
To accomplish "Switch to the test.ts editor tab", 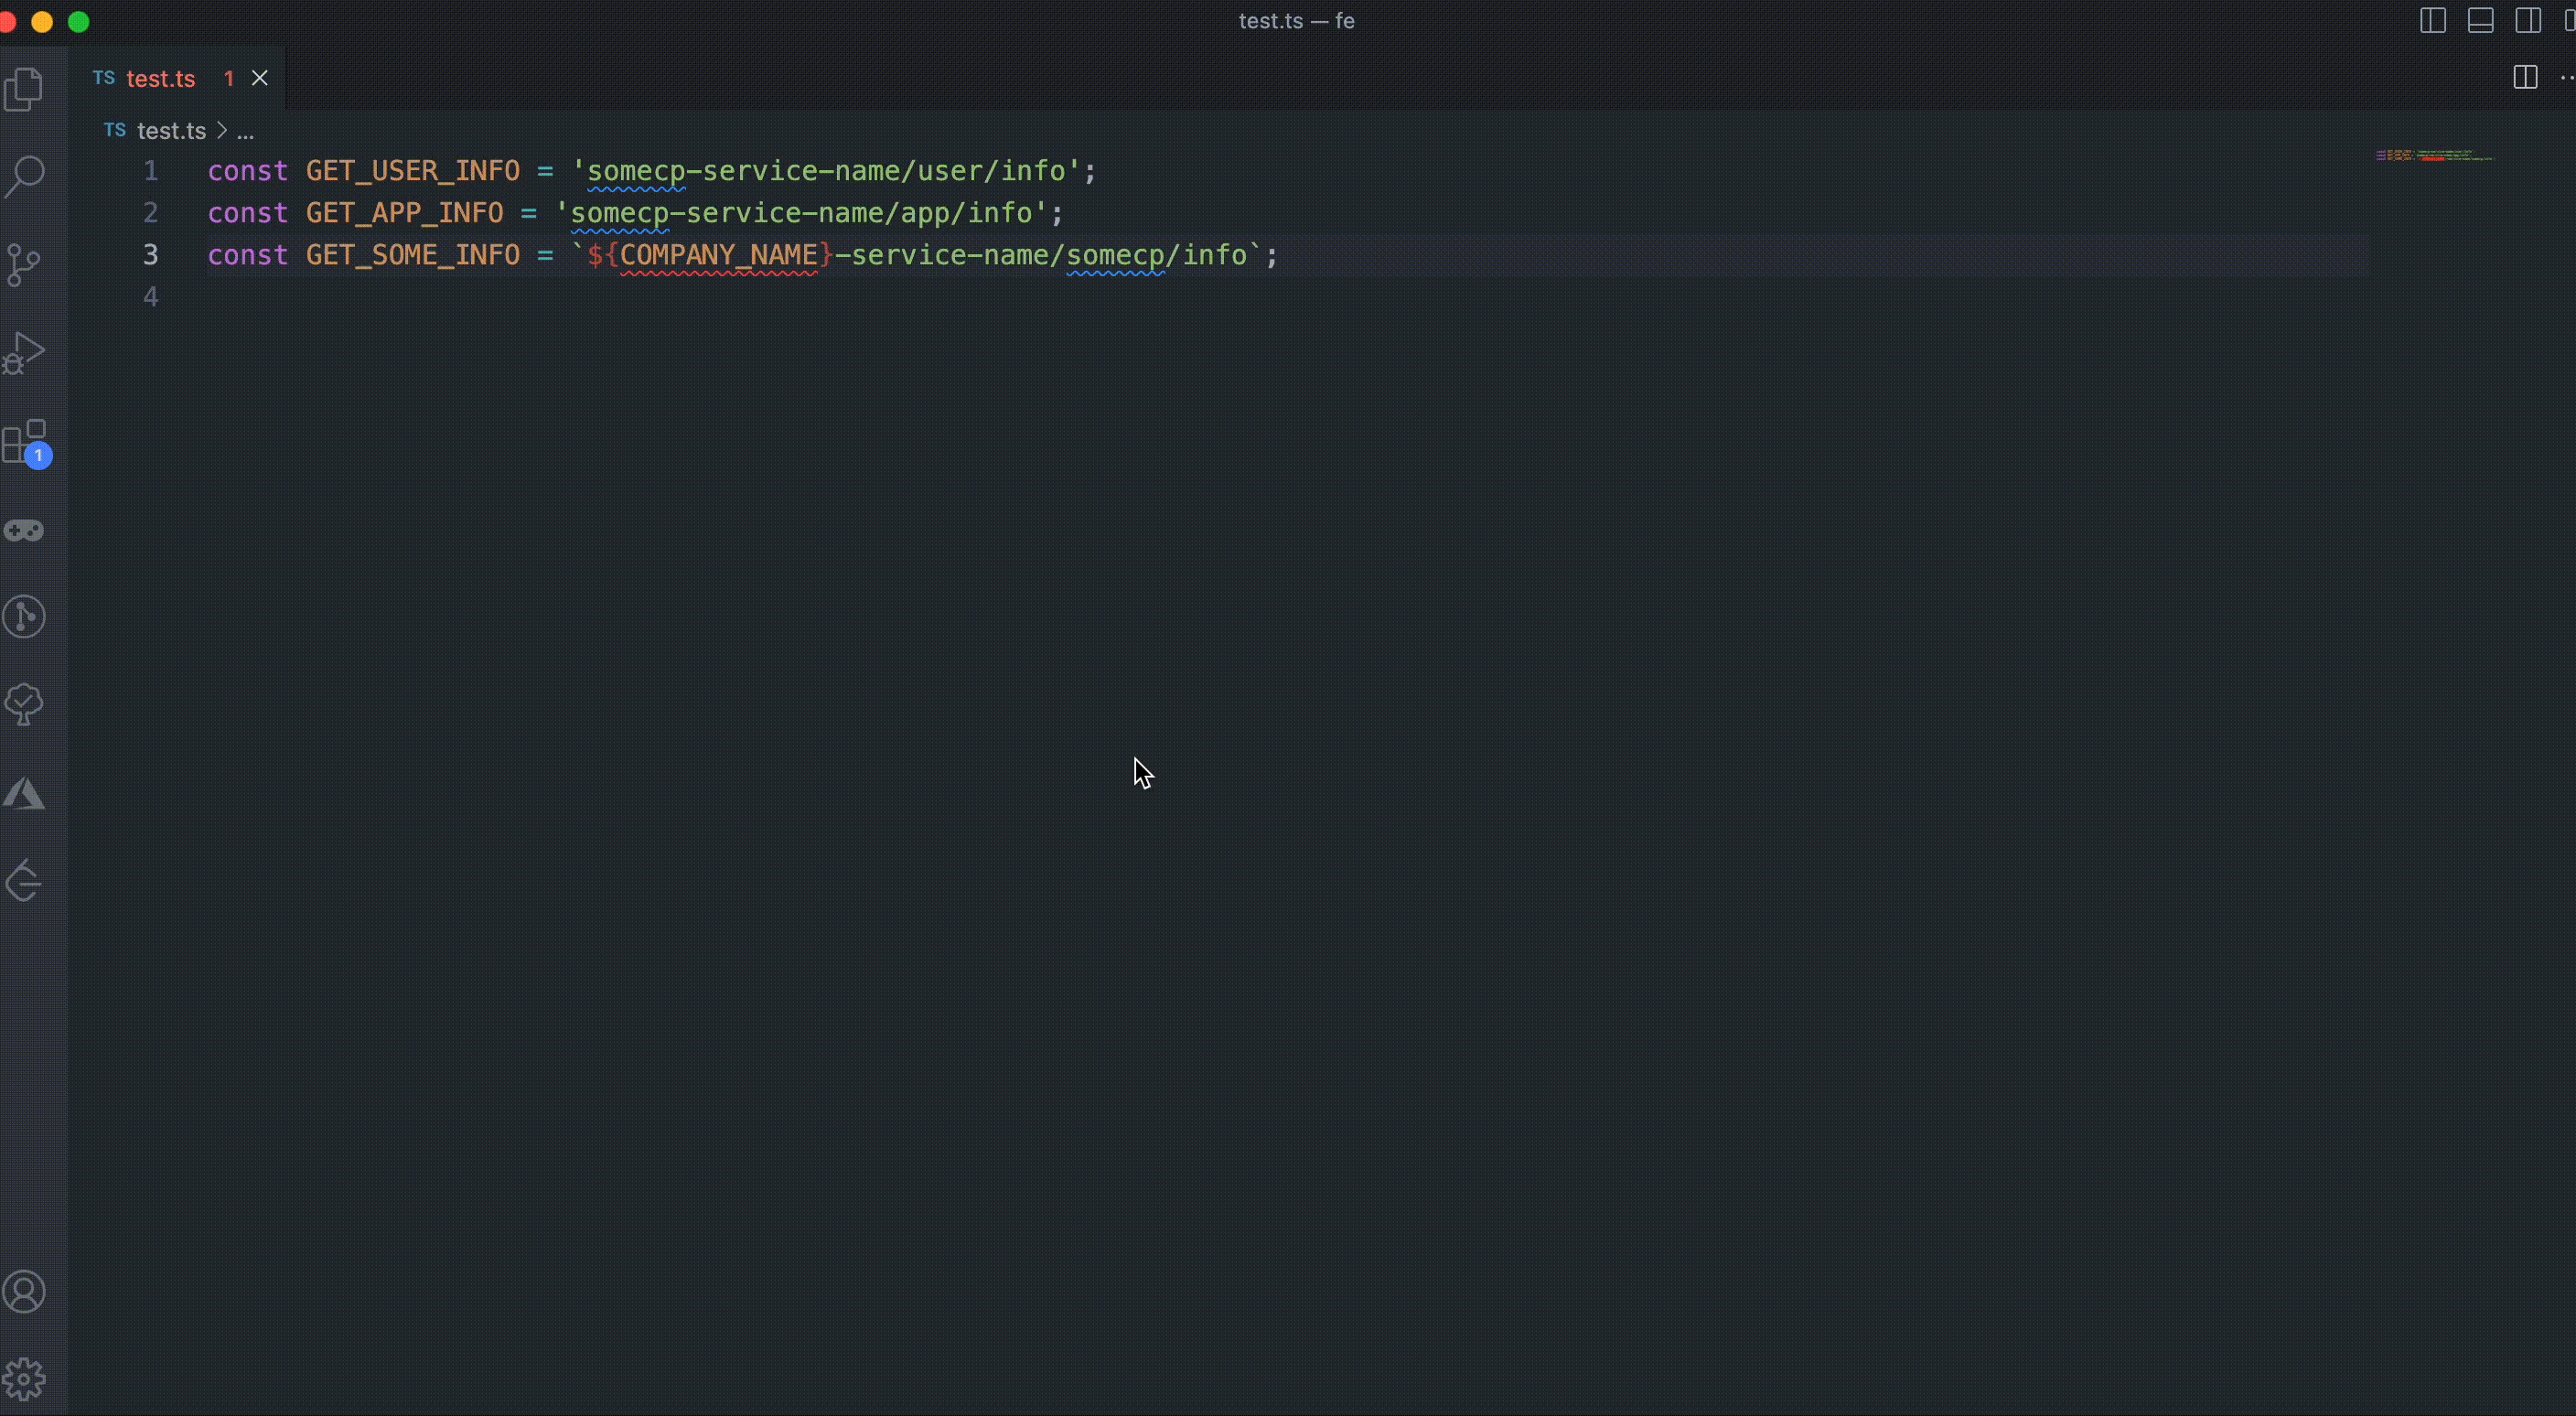I will point(163,78).
